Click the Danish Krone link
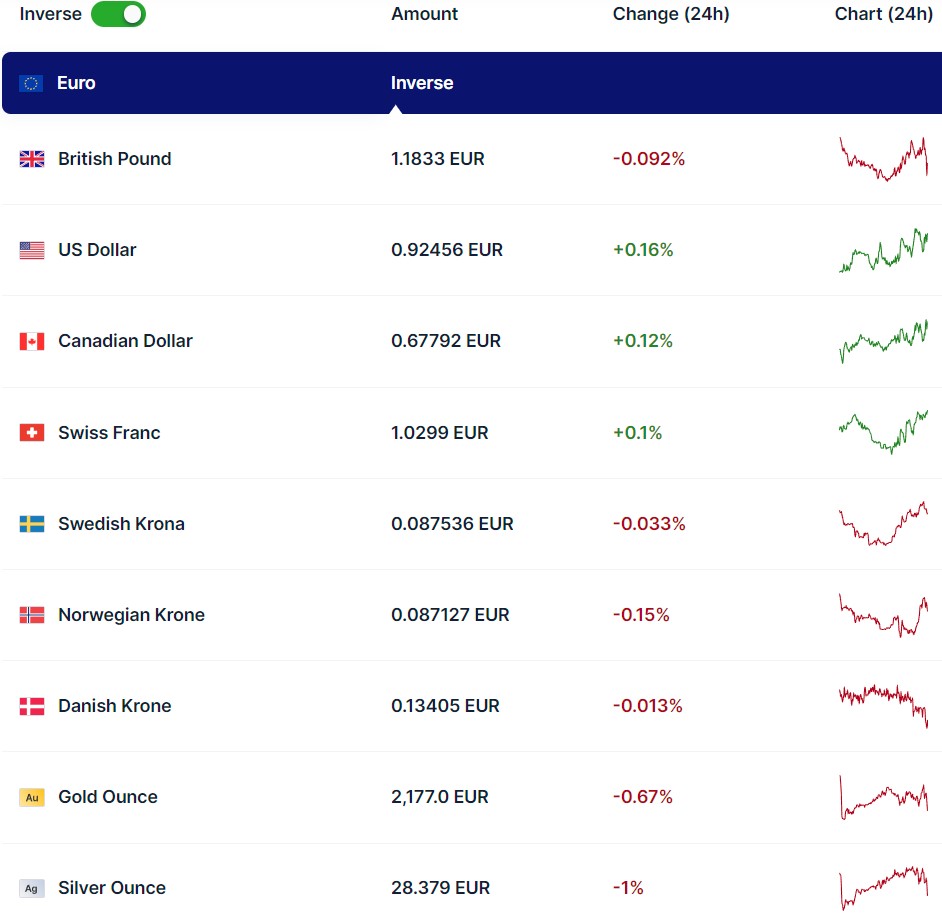This screenshot has width=942, height=915. [114, 706]
